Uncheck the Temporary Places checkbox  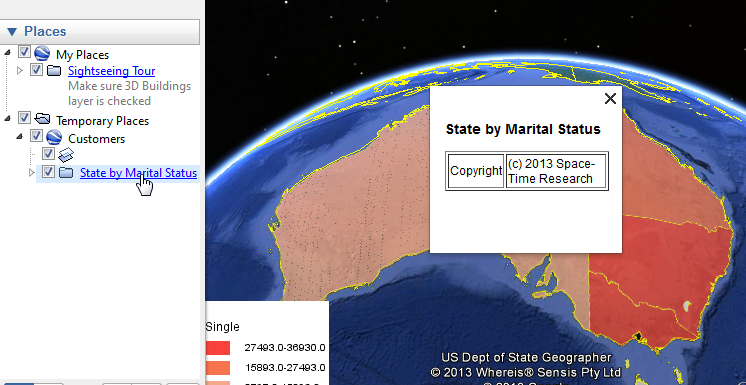pos(24,117)
